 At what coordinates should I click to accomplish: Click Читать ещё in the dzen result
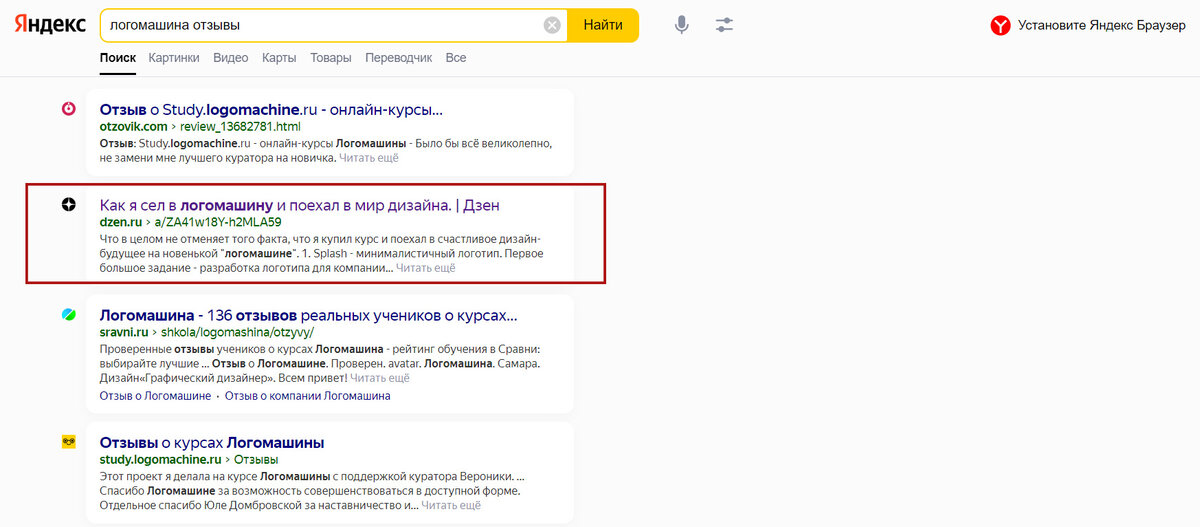click(x=426, y=268)
